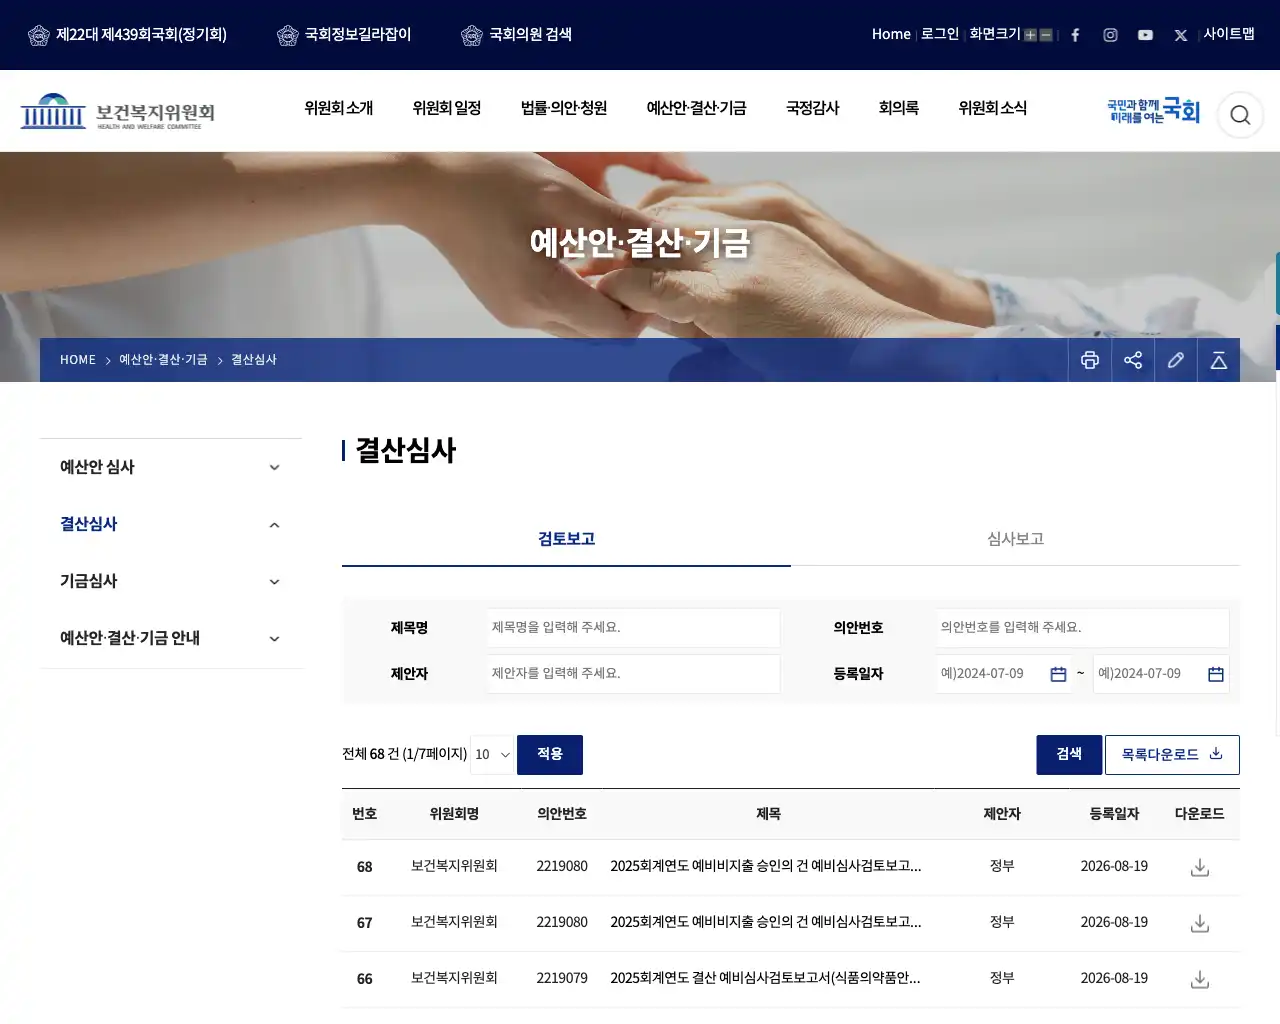The image size is (1280, 1024).
Task: Download the file for row 67
Action: point(1200,924)
